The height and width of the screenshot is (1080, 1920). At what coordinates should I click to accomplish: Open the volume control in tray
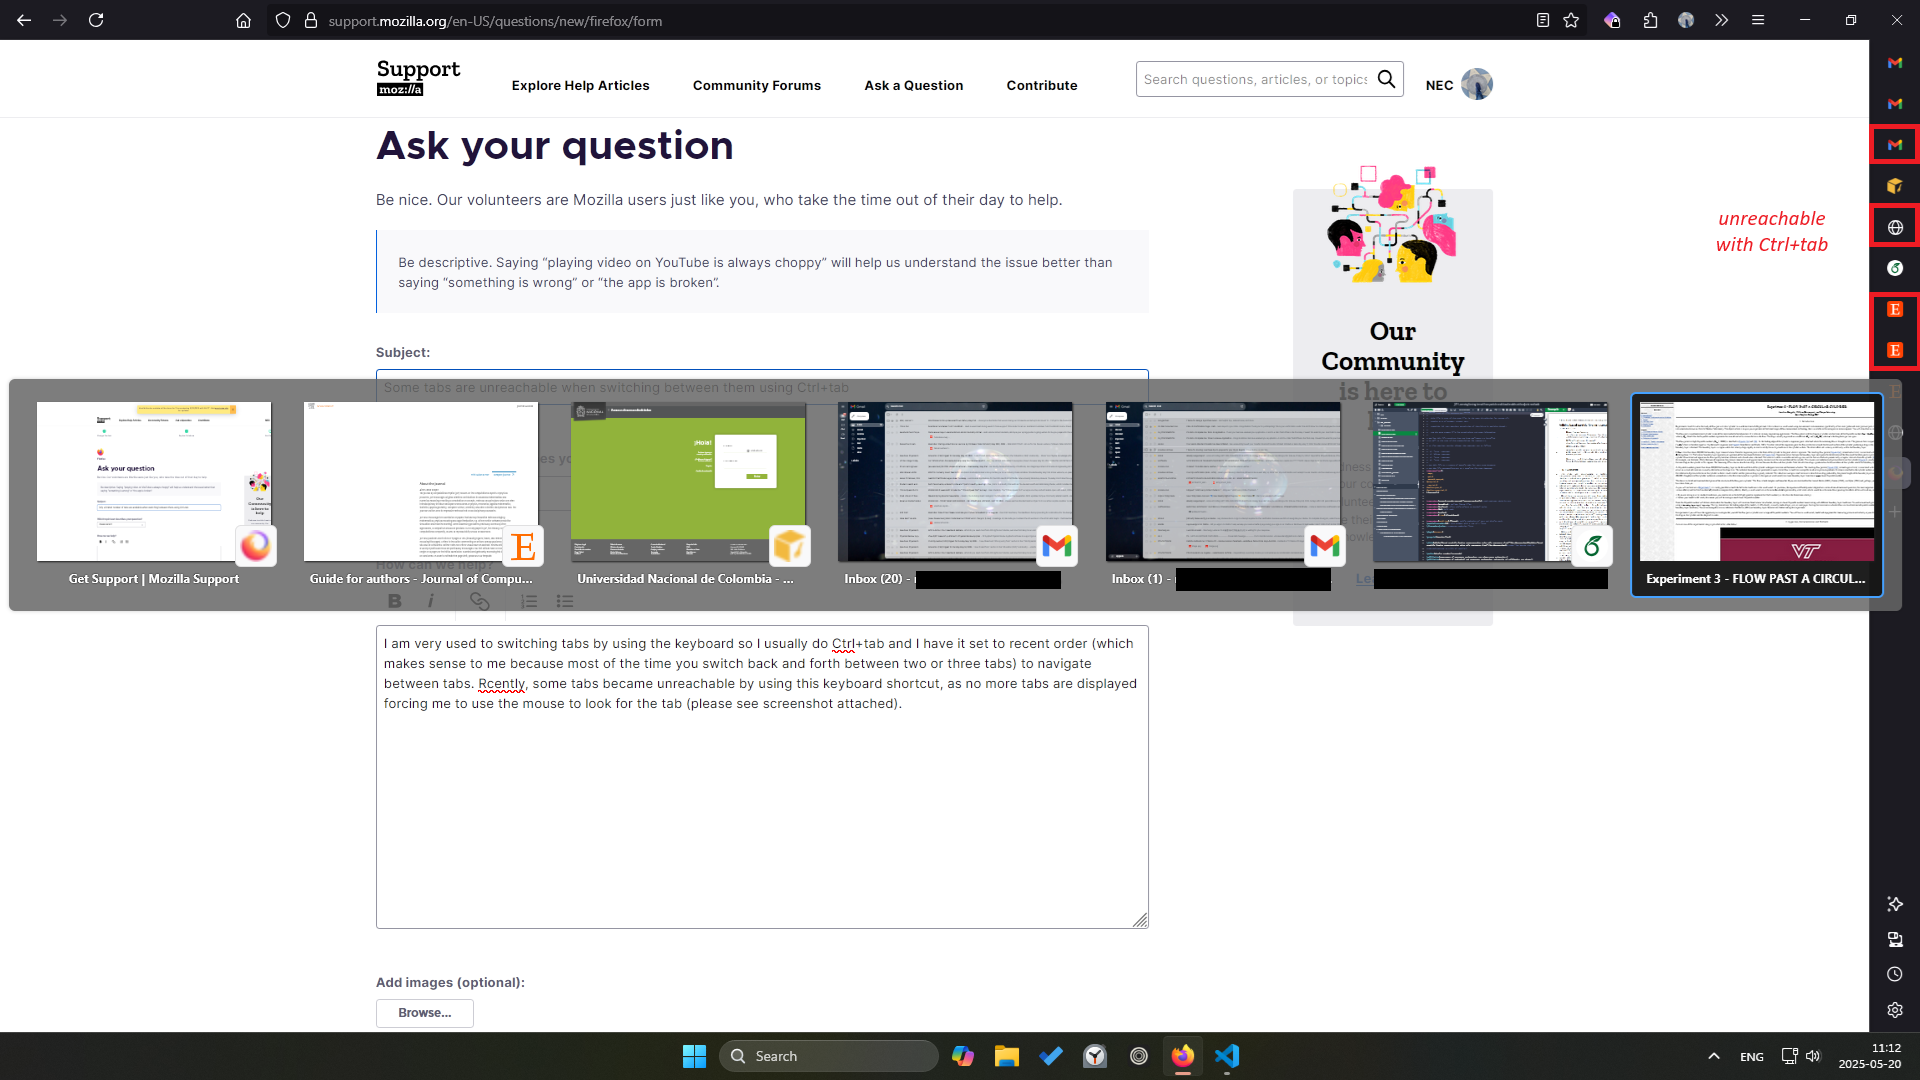point(1813,1056)
